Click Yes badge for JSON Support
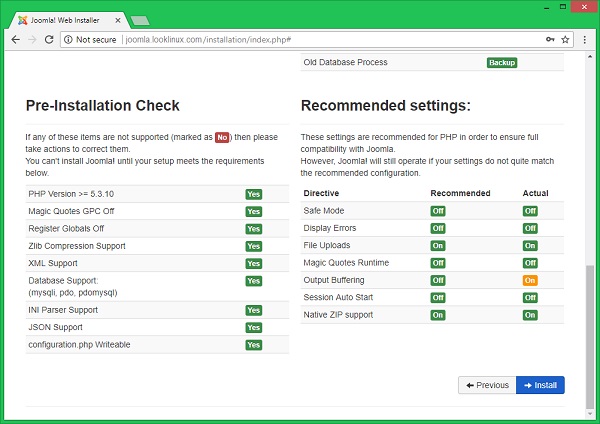Screen dimensions: 600x424 254,328
